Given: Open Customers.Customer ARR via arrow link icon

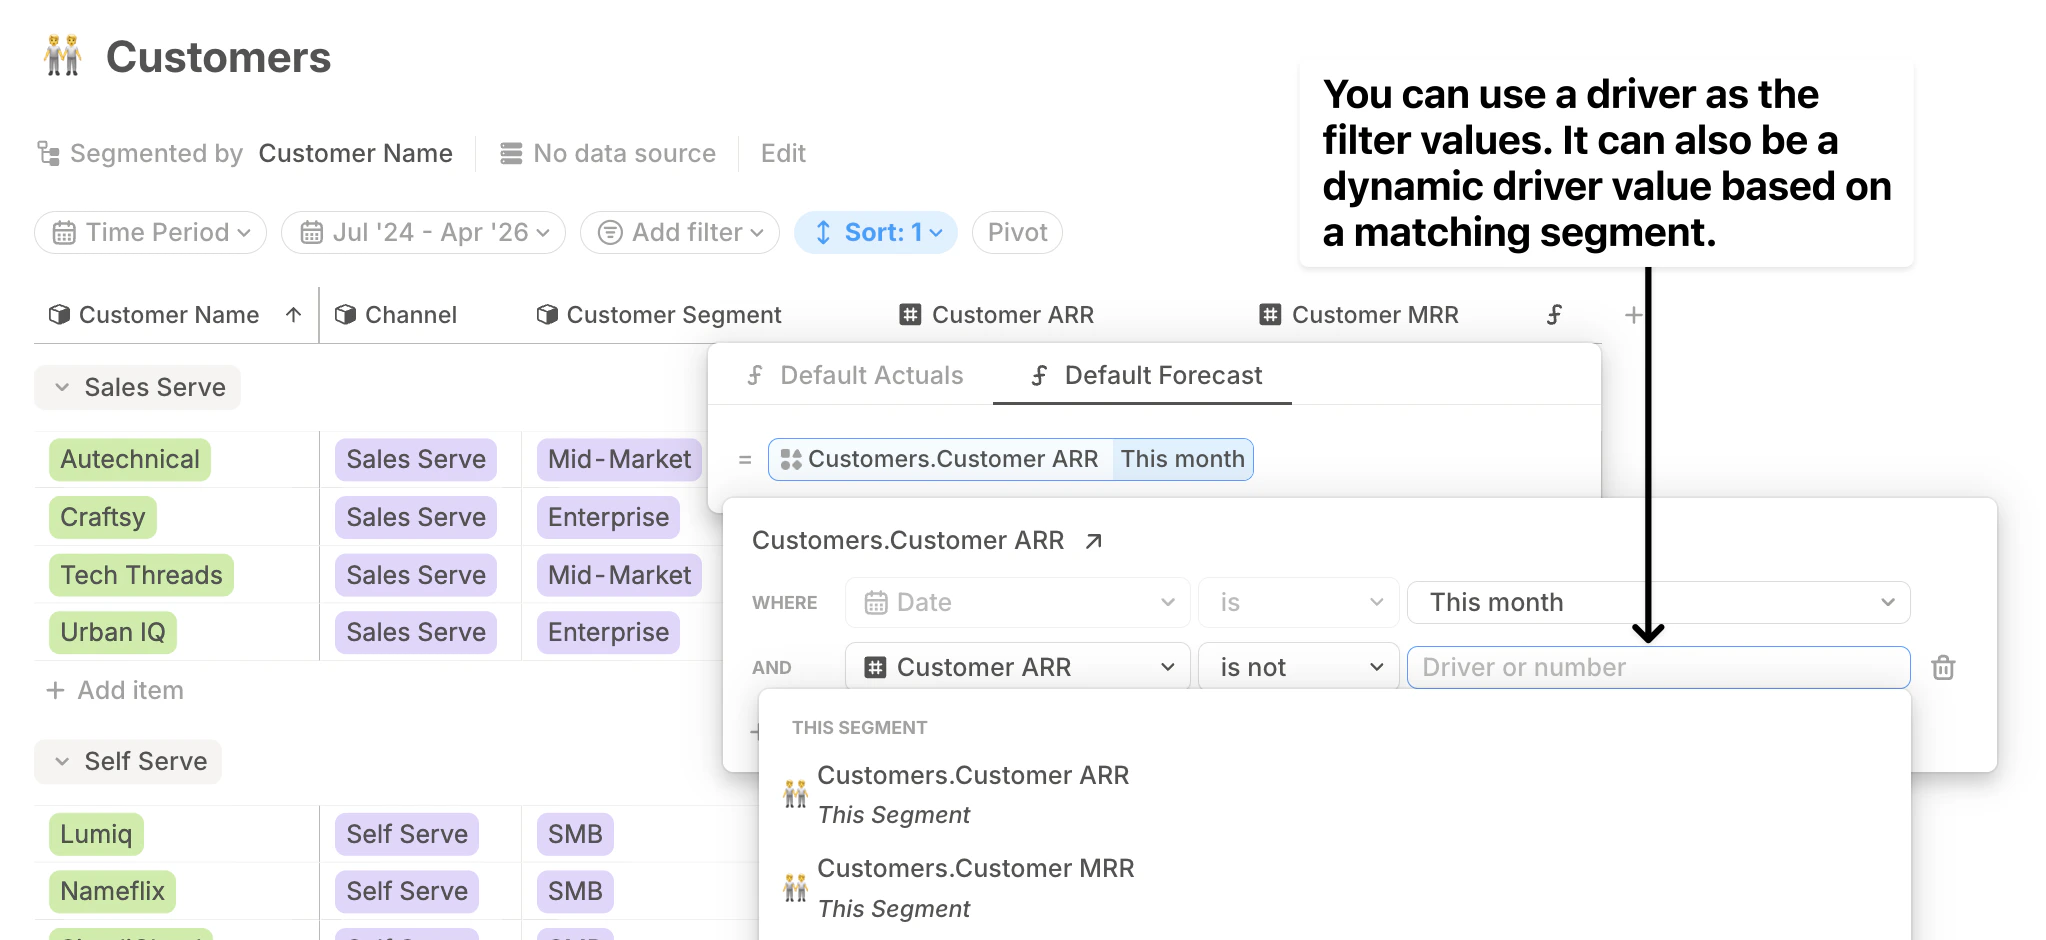Looking at the screenshot, I should (1094, 541).
